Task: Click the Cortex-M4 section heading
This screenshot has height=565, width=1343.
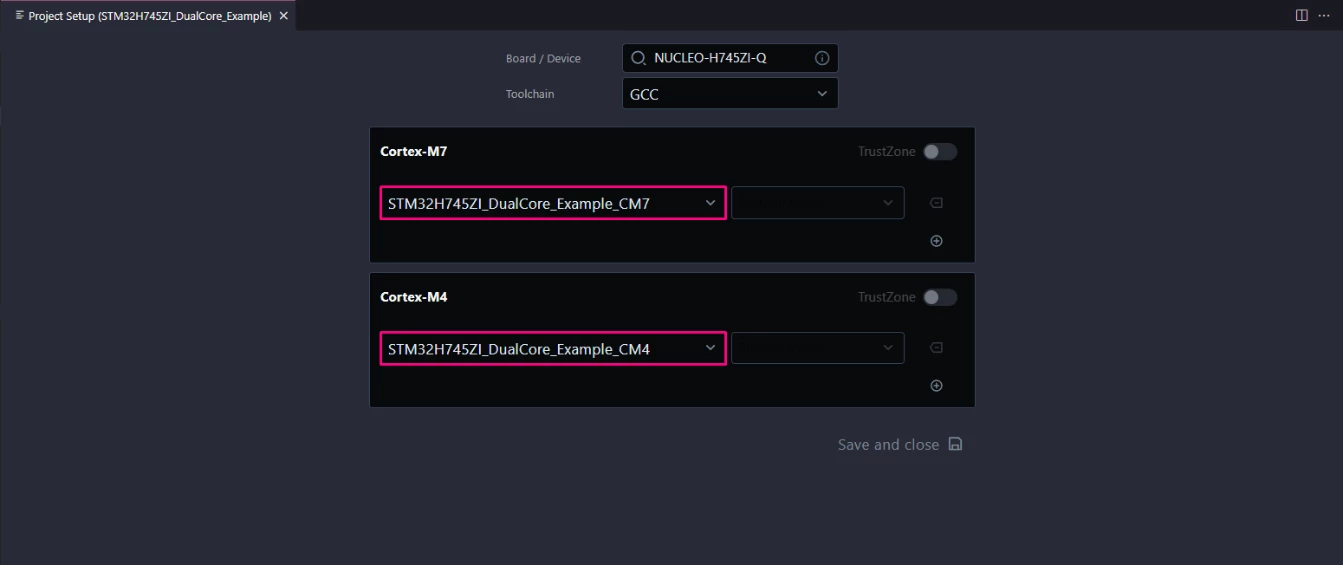Action: tap(414, 297)
